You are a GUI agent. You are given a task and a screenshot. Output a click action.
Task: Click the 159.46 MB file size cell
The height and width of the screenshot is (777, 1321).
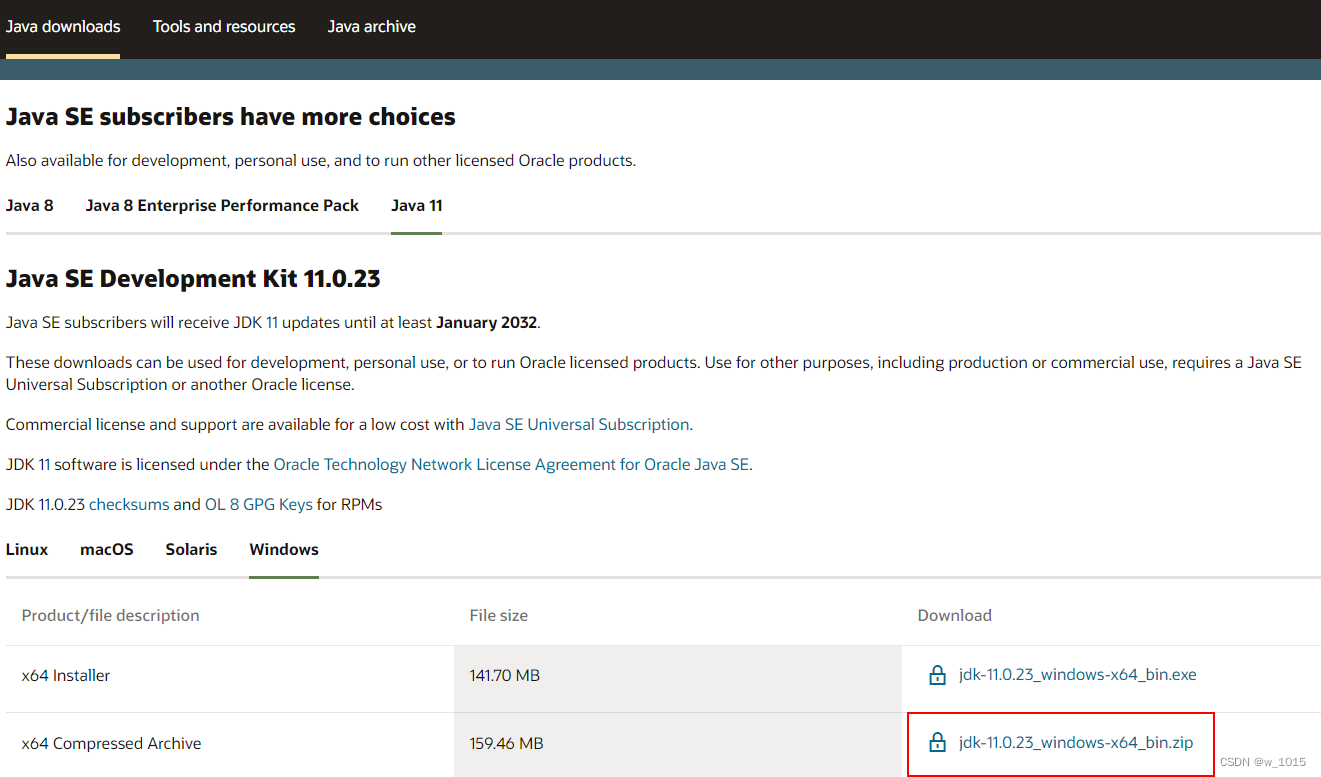coord(678,744)
